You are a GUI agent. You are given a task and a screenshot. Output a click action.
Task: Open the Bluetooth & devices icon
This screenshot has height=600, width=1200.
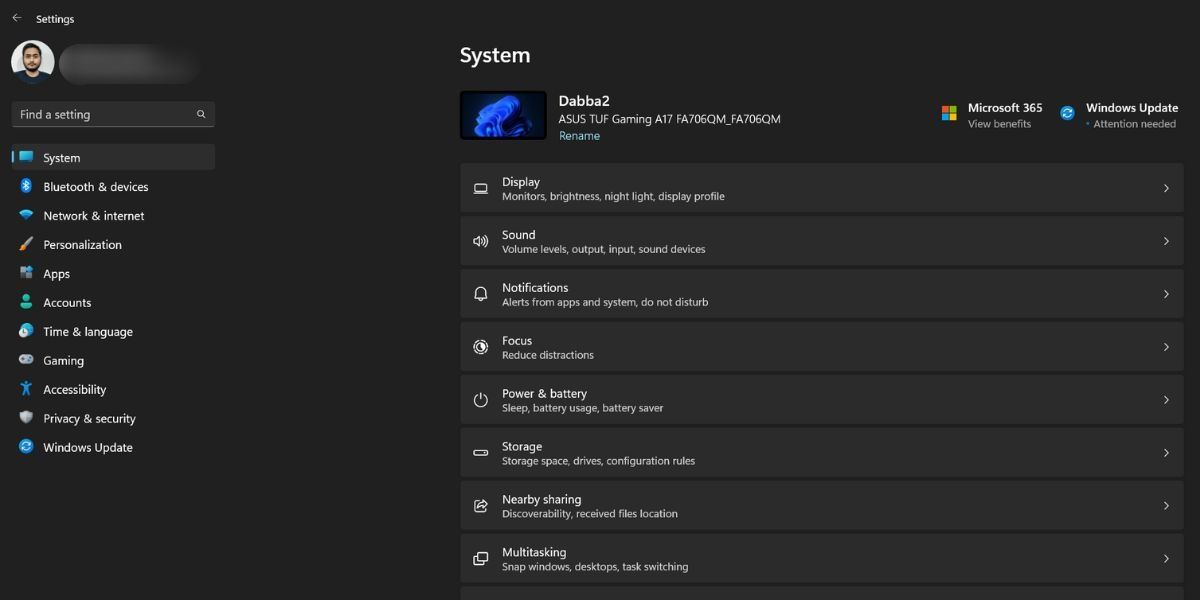click(x=26, y=186)
